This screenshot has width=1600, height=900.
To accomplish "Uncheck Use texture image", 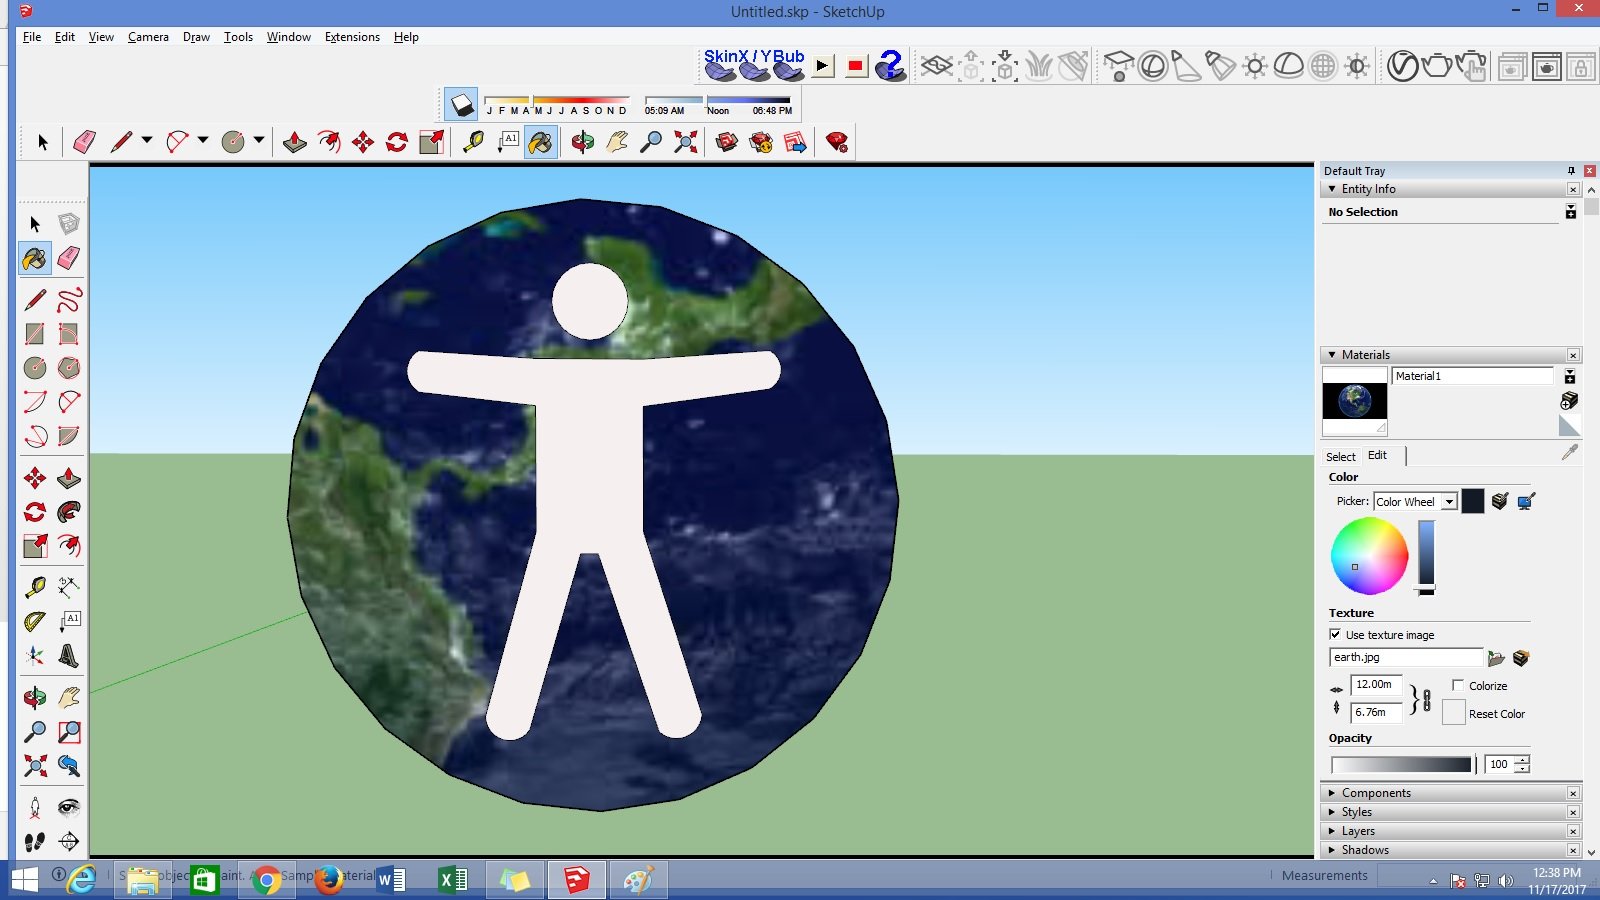I will point(1335,635).
